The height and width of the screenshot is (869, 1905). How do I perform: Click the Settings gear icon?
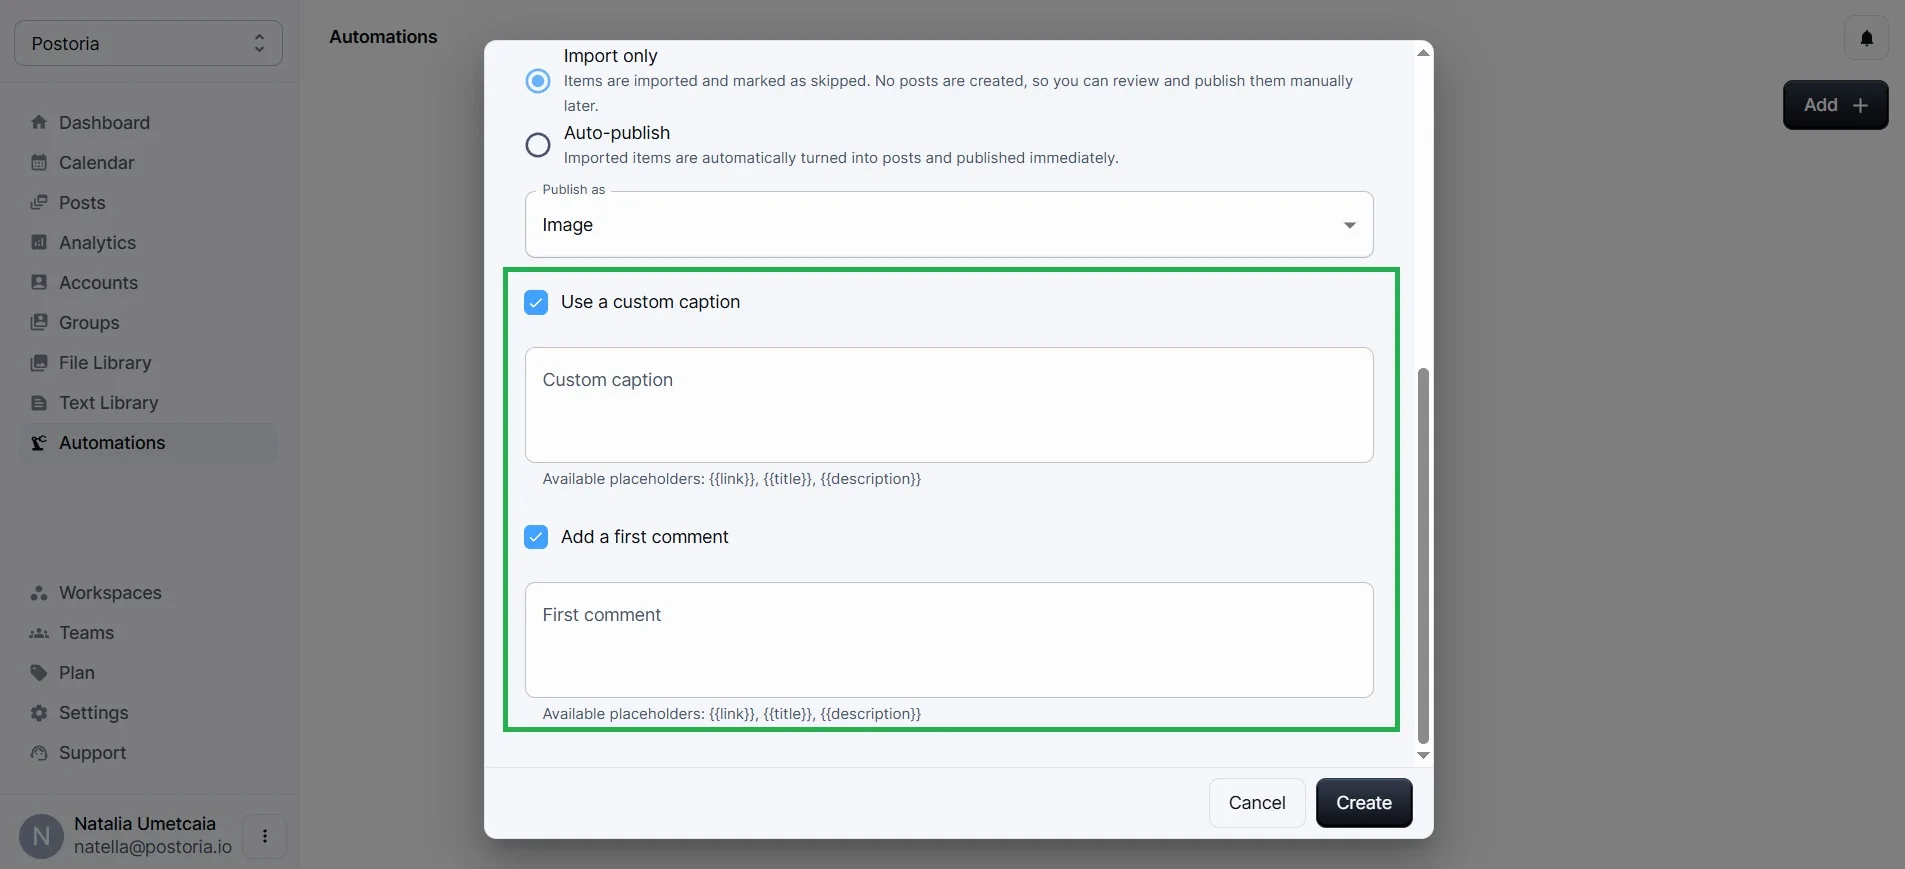click(x=39, y=713)
